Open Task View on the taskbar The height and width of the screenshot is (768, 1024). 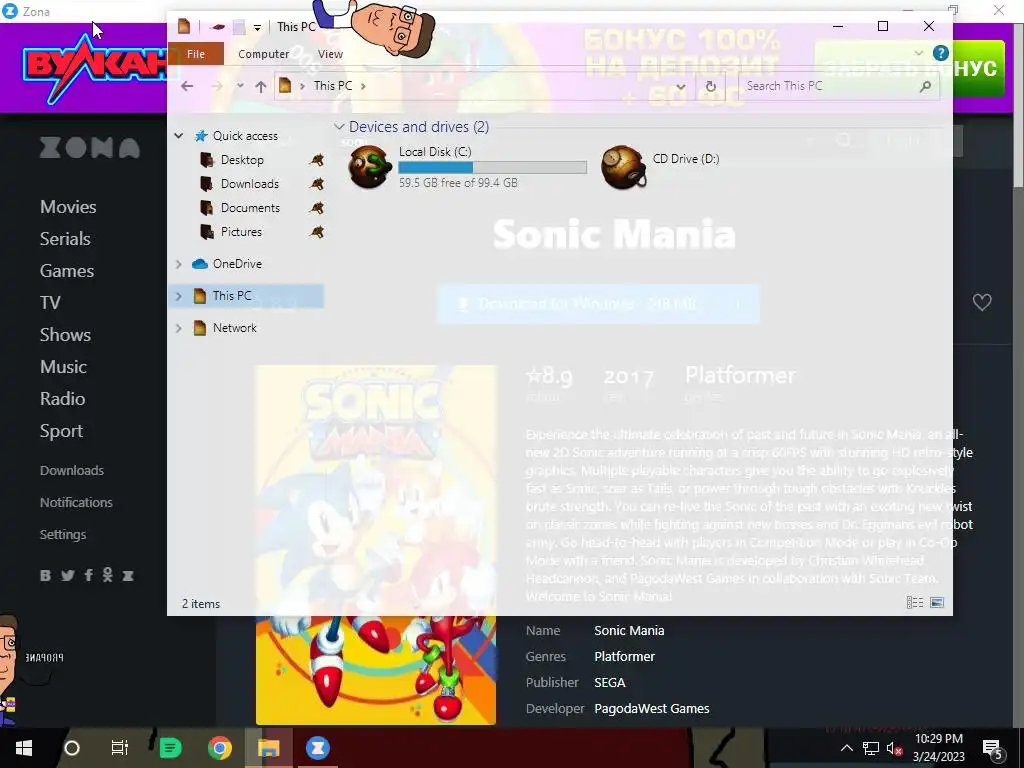coord(120,748)
